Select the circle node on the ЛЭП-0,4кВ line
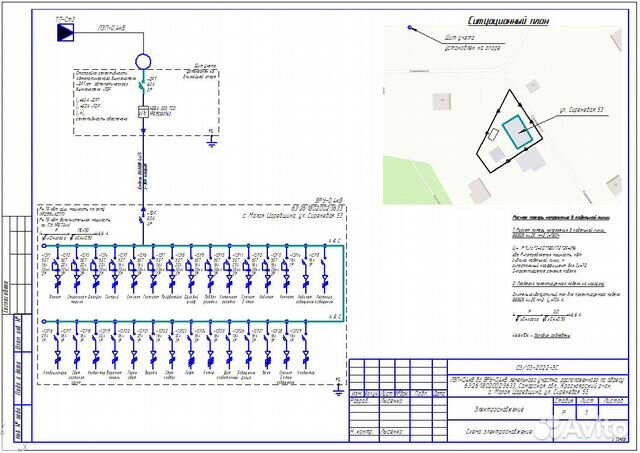Viewport: 640px width, 453px height. (143, 61)
